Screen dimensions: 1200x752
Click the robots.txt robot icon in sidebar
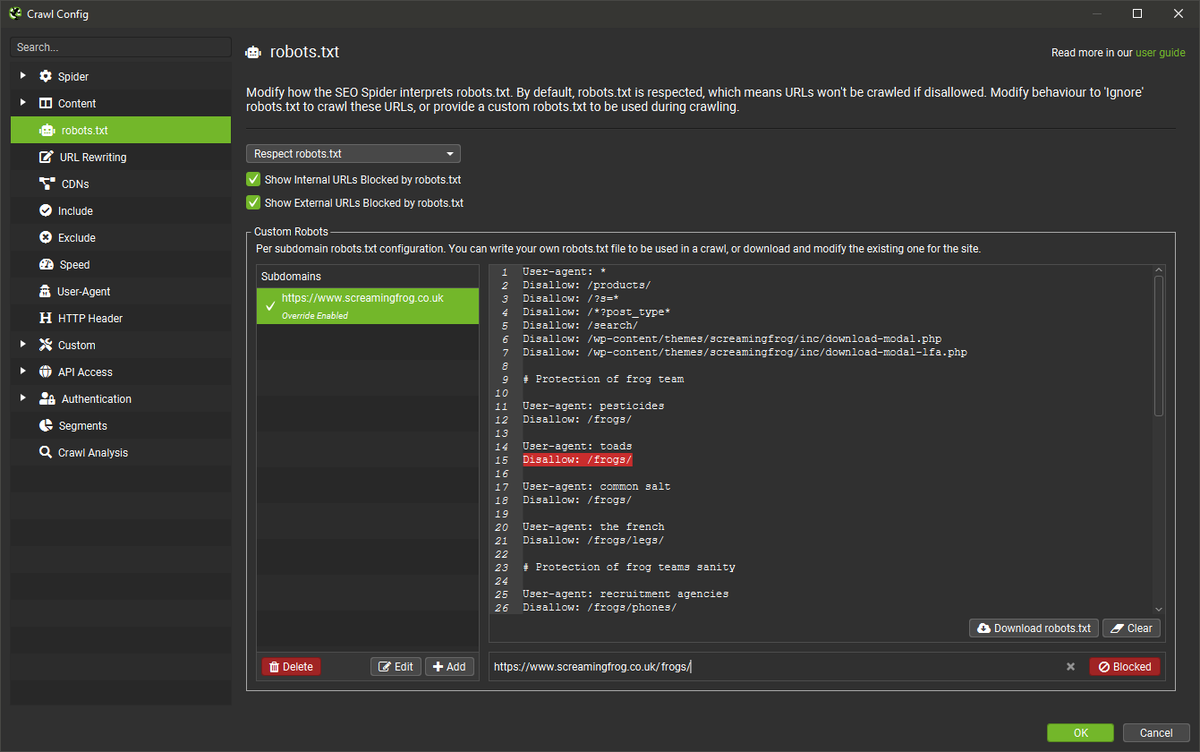46,130
